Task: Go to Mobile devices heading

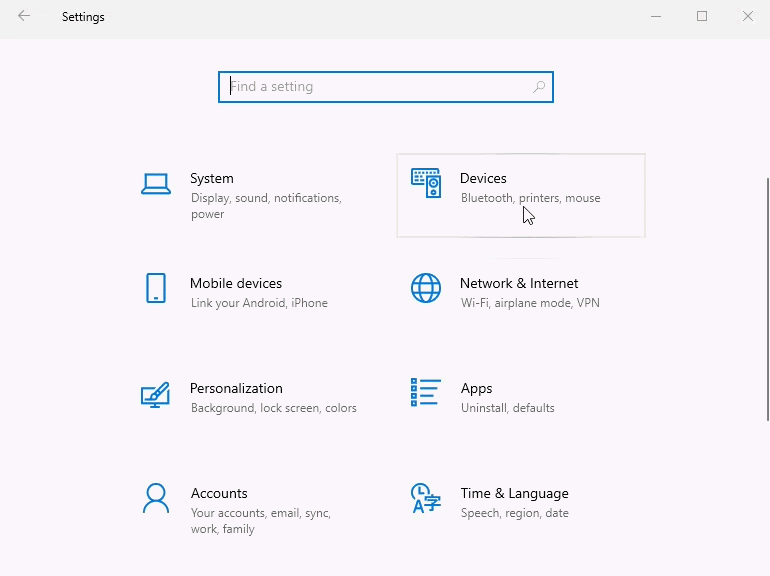Action: [236, 283]
